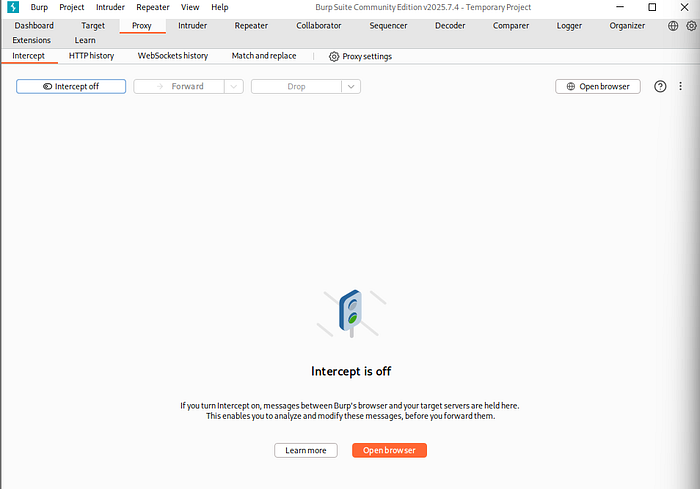Screen dimensions: 700x489
Task: Switch to the Dashboard tab
Action: (34, 25)
